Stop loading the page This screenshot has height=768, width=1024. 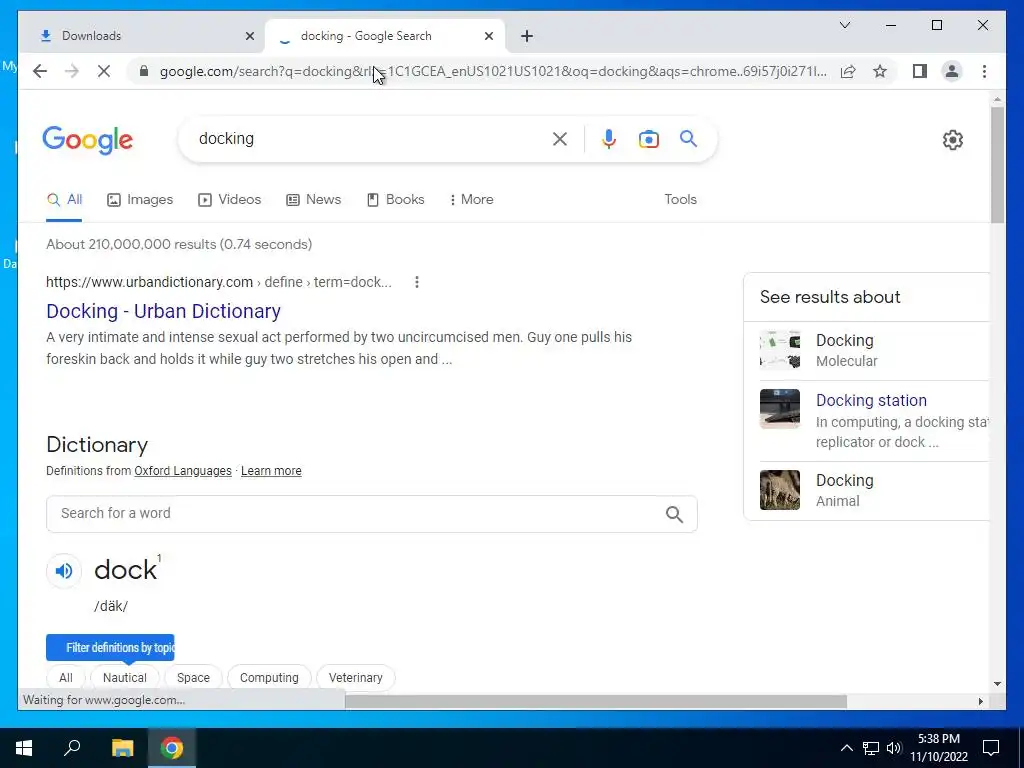[x=104, y=71]
